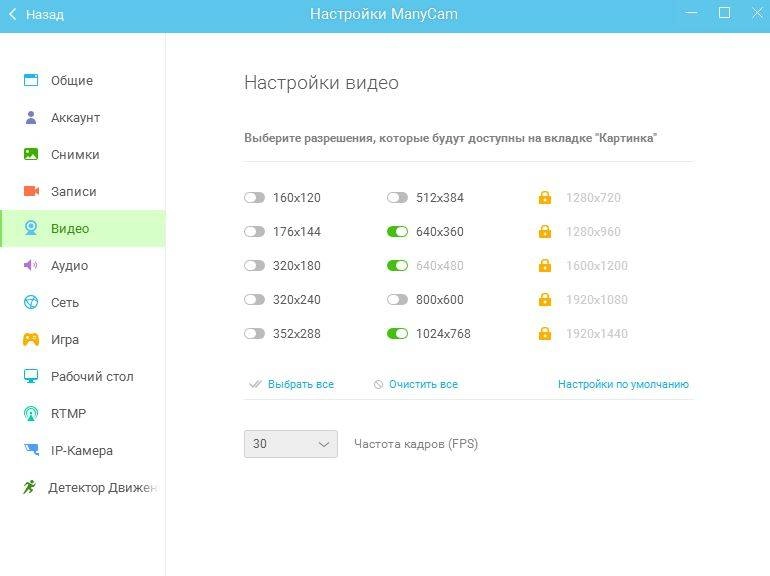Go to the Аккаунт settings section
Viewport: 770px width, 576px height.
[x=82, y=117]
